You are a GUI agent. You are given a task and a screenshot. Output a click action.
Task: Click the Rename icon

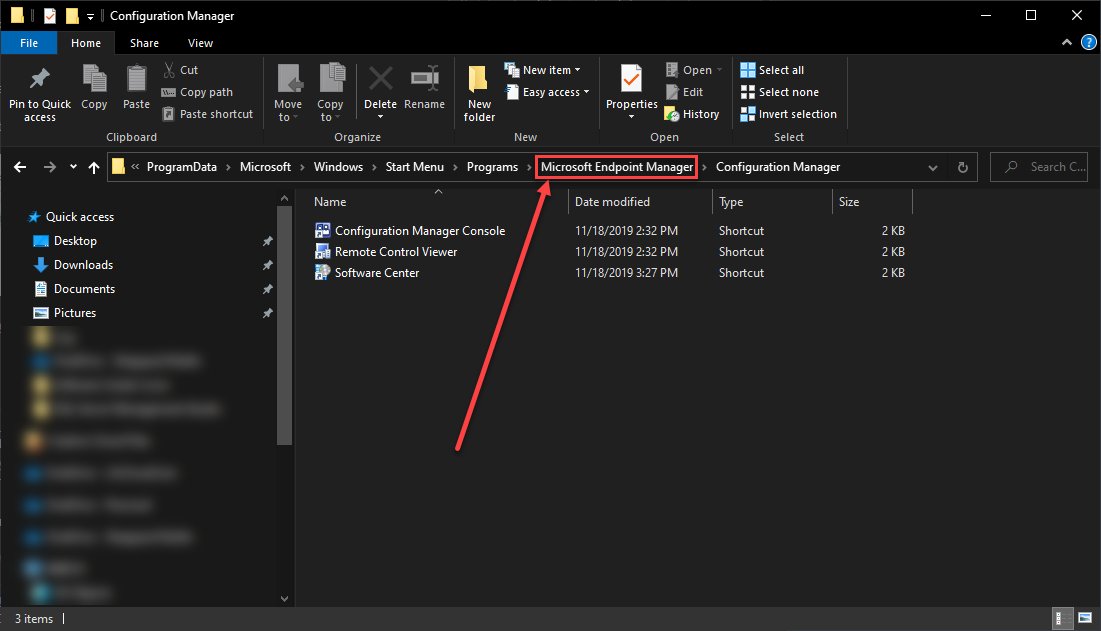point(424,88)
